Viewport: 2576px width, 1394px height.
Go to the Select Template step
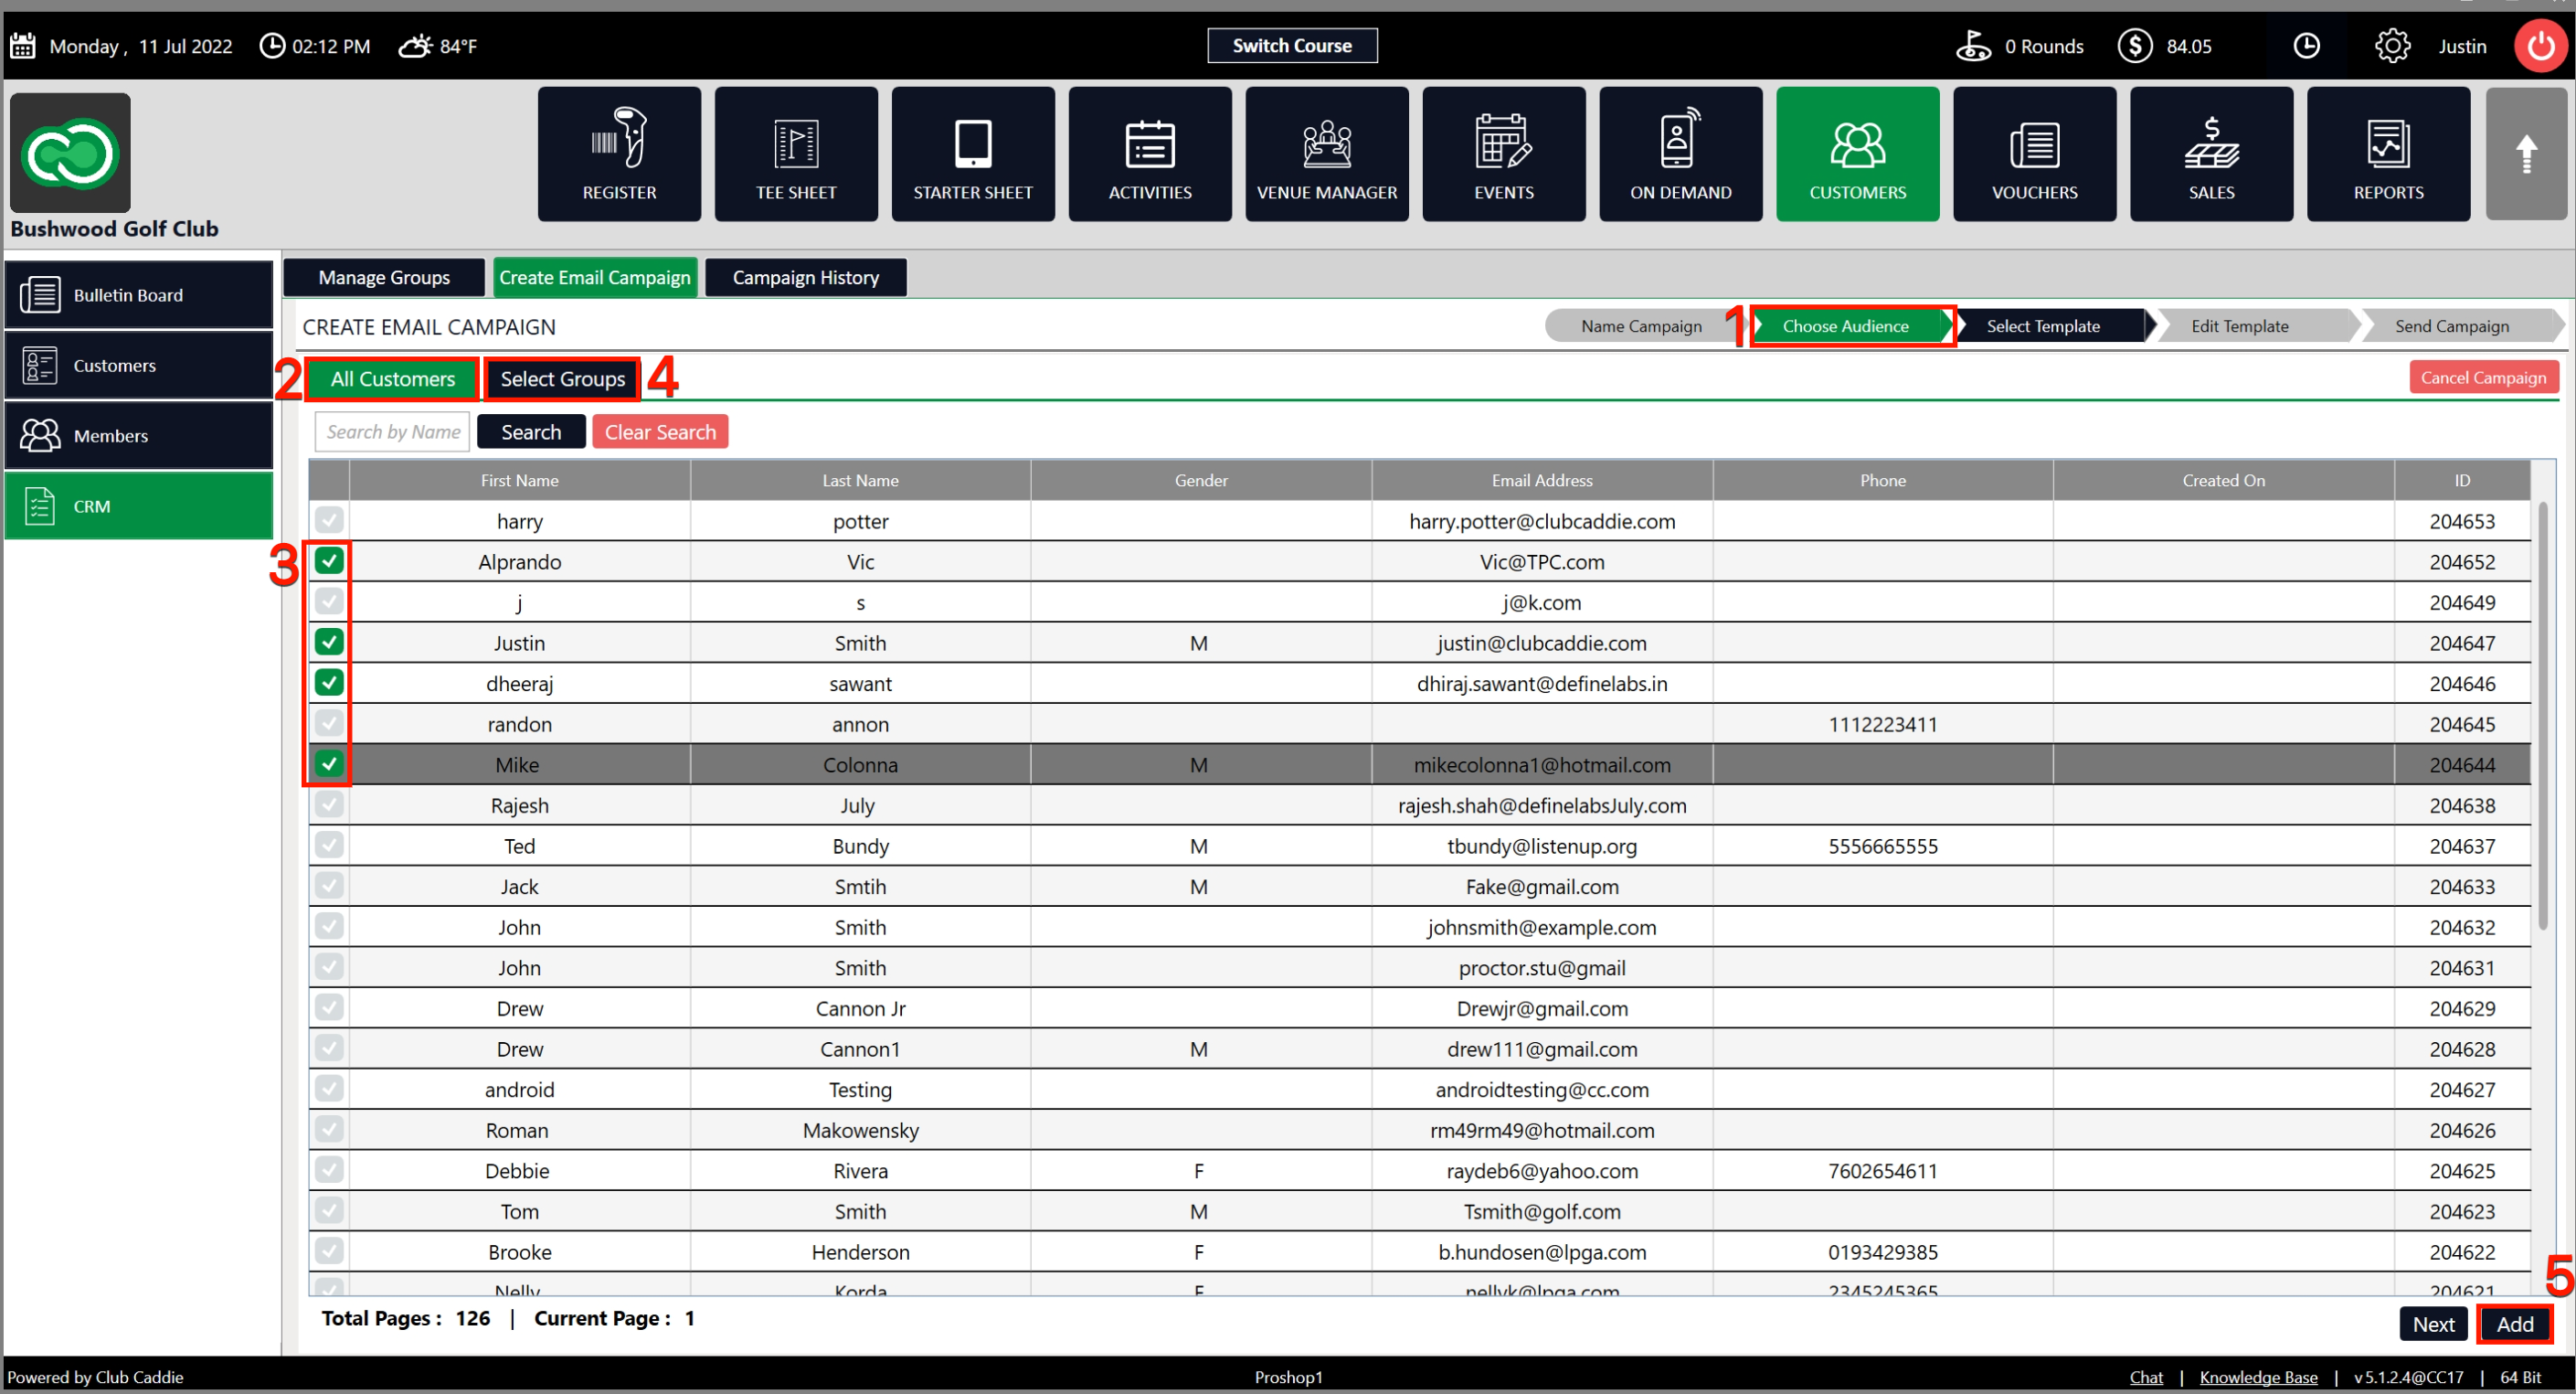pyautogui.click(x=2043, y=326)
